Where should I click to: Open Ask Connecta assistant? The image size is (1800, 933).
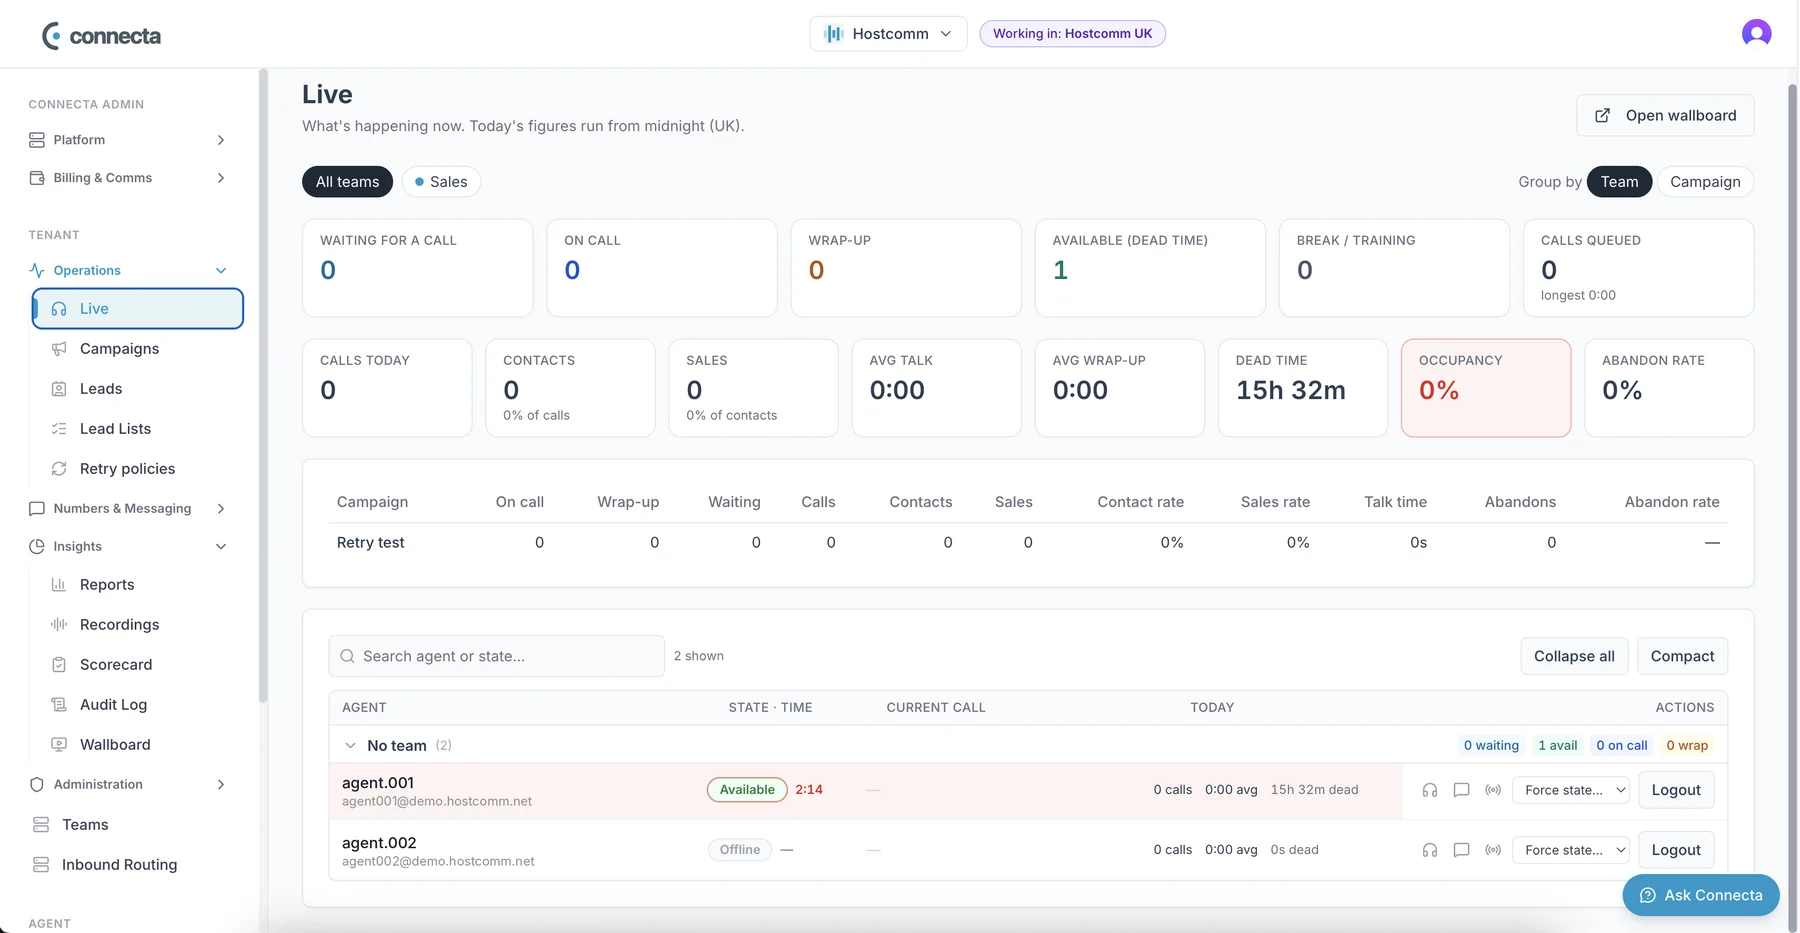(x=1701, y=895)
